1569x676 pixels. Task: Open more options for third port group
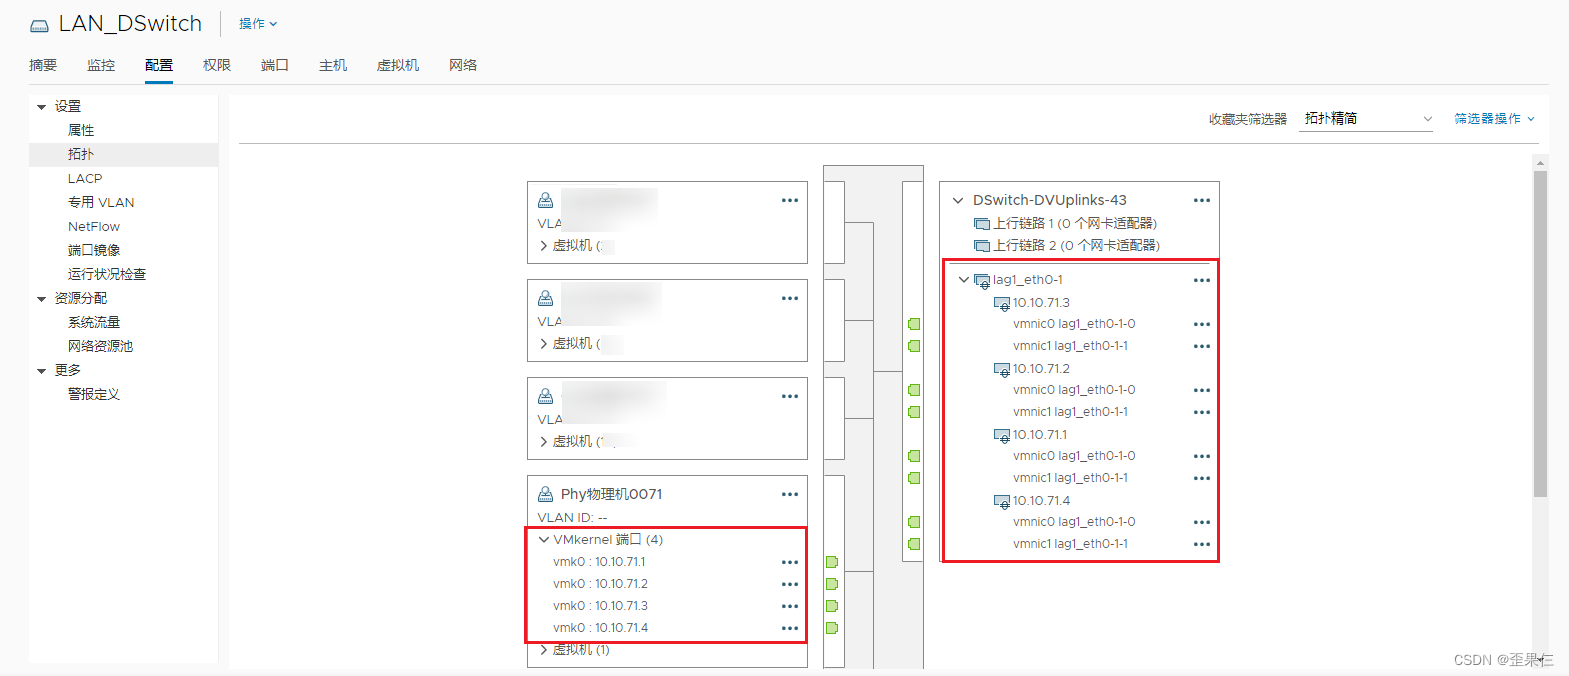pyautogui.click(x=790, y=396)
